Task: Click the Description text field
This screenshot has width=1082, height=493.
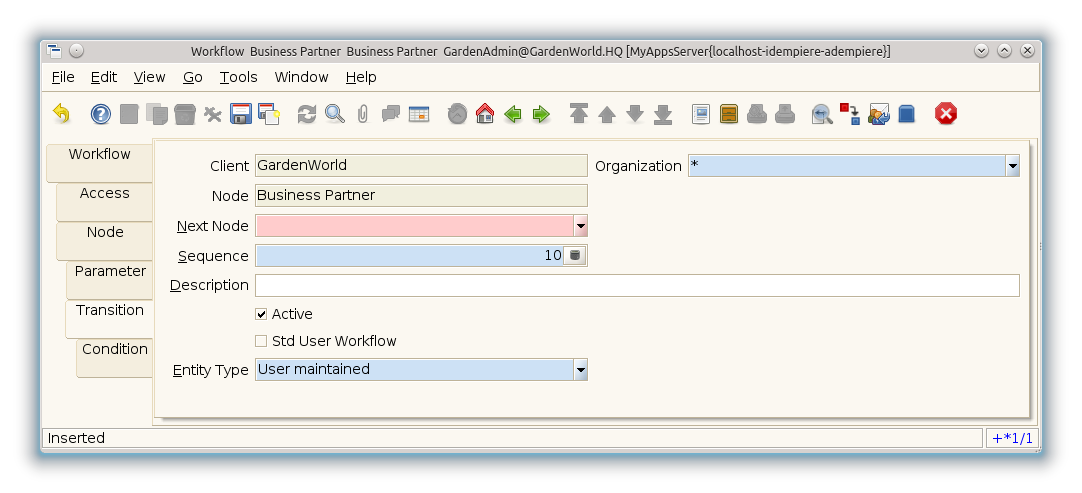Action: click(637, 286)
